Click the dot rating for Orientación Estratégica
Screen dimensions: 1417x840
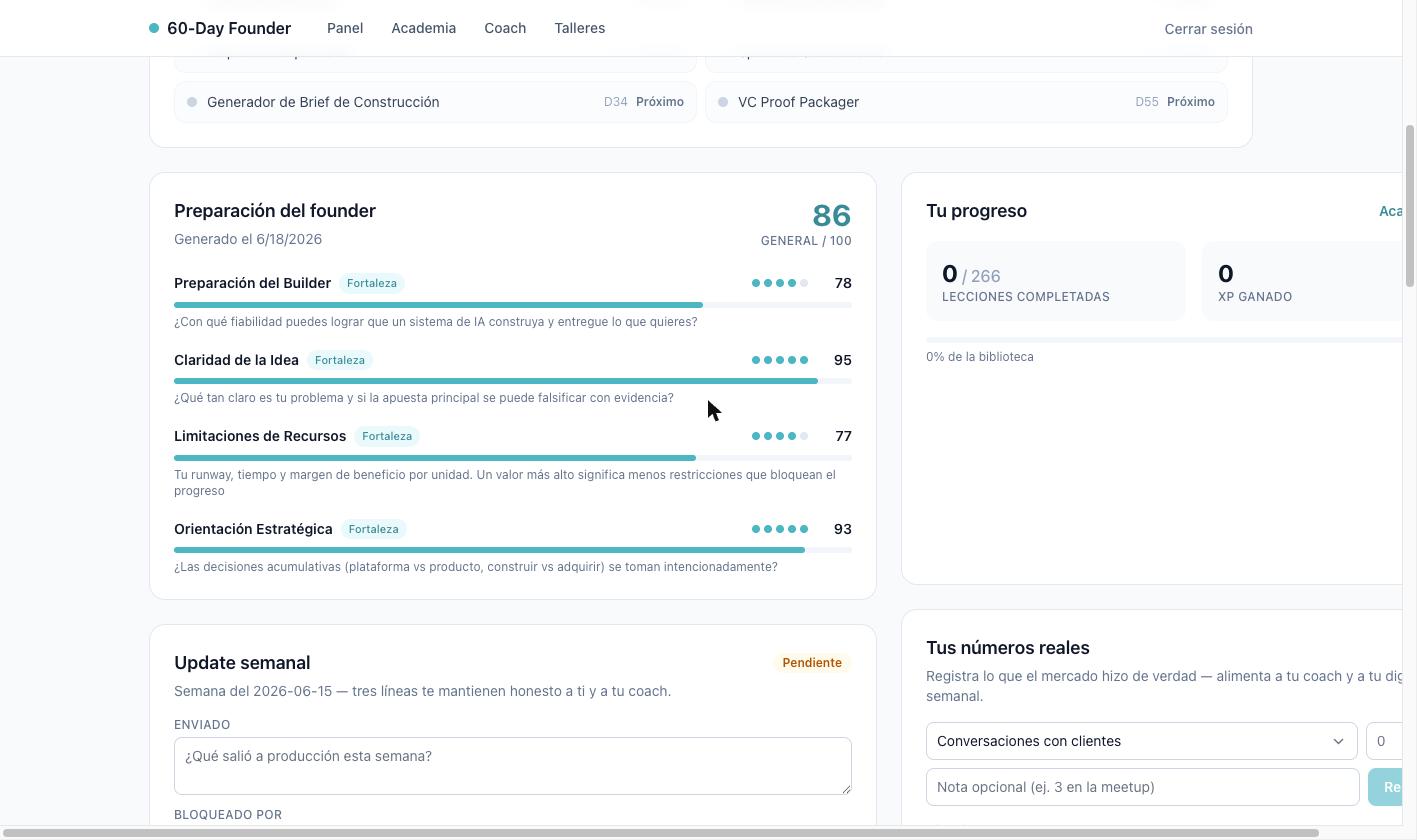coord(780,529)
